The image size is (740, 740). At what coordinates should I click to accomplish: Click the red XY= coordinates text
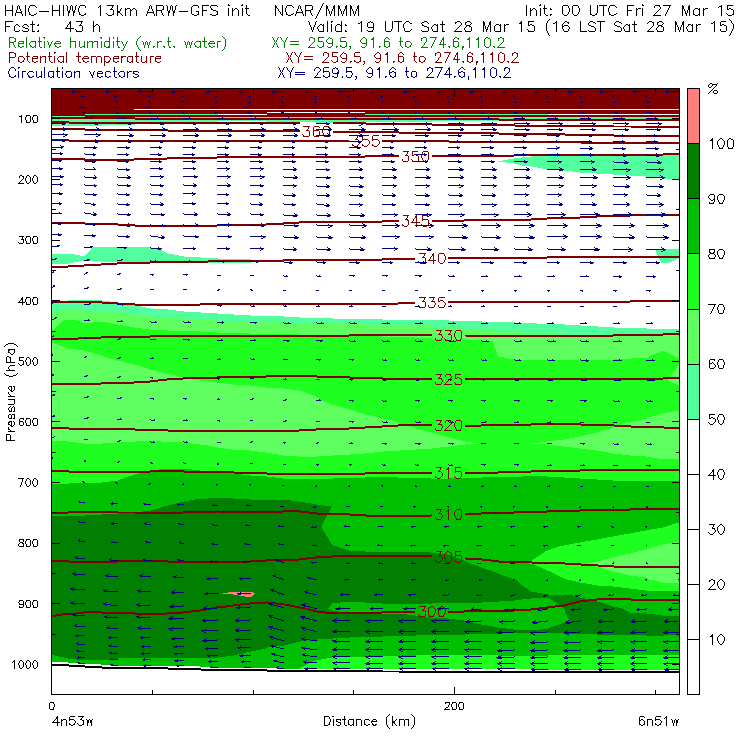click(x=402, y=58)
